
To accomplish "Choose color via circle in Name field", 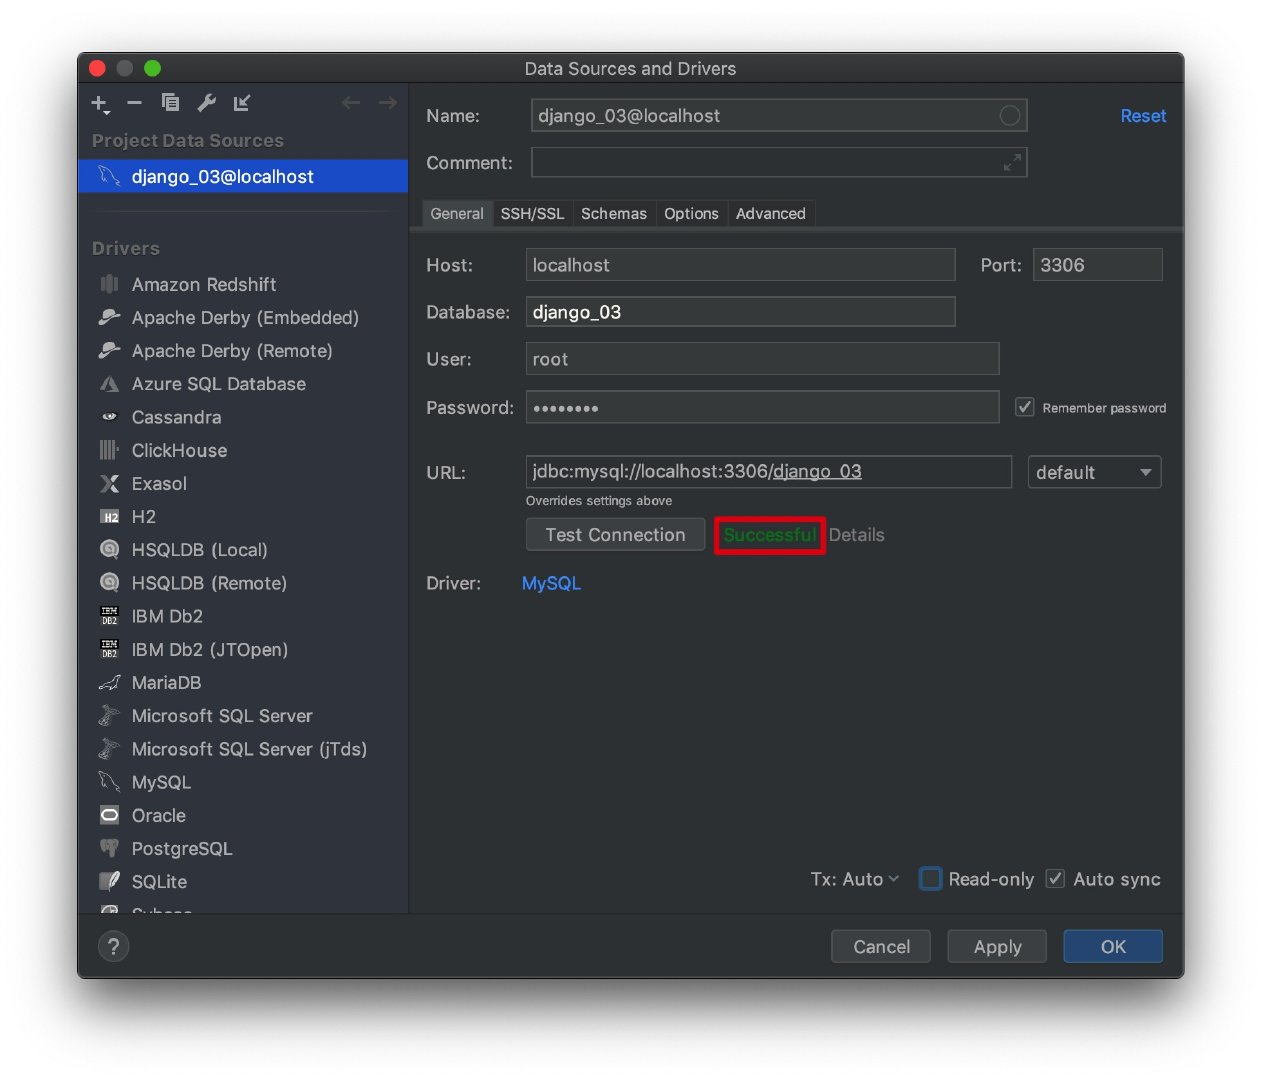I will [x=1010, y=116].
